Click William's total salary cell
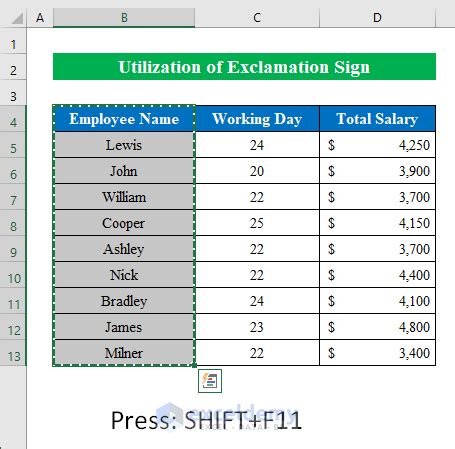Screen dimensions: 455x449 point(377,197)
